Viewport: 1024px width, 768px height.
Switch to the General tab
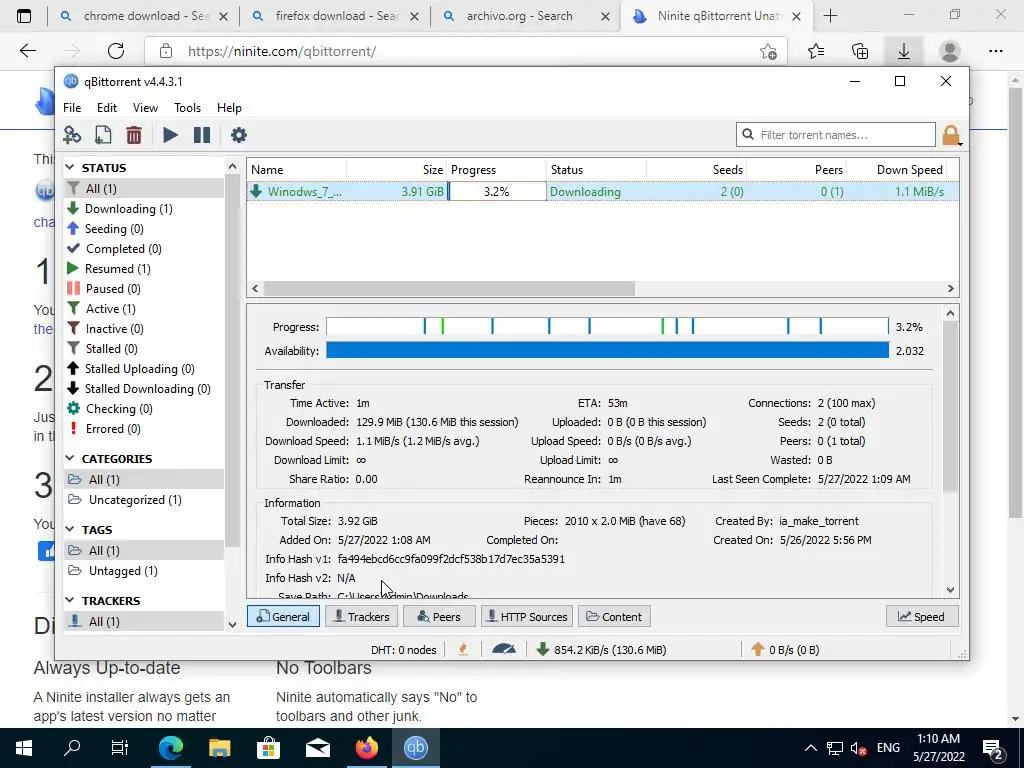283,616
